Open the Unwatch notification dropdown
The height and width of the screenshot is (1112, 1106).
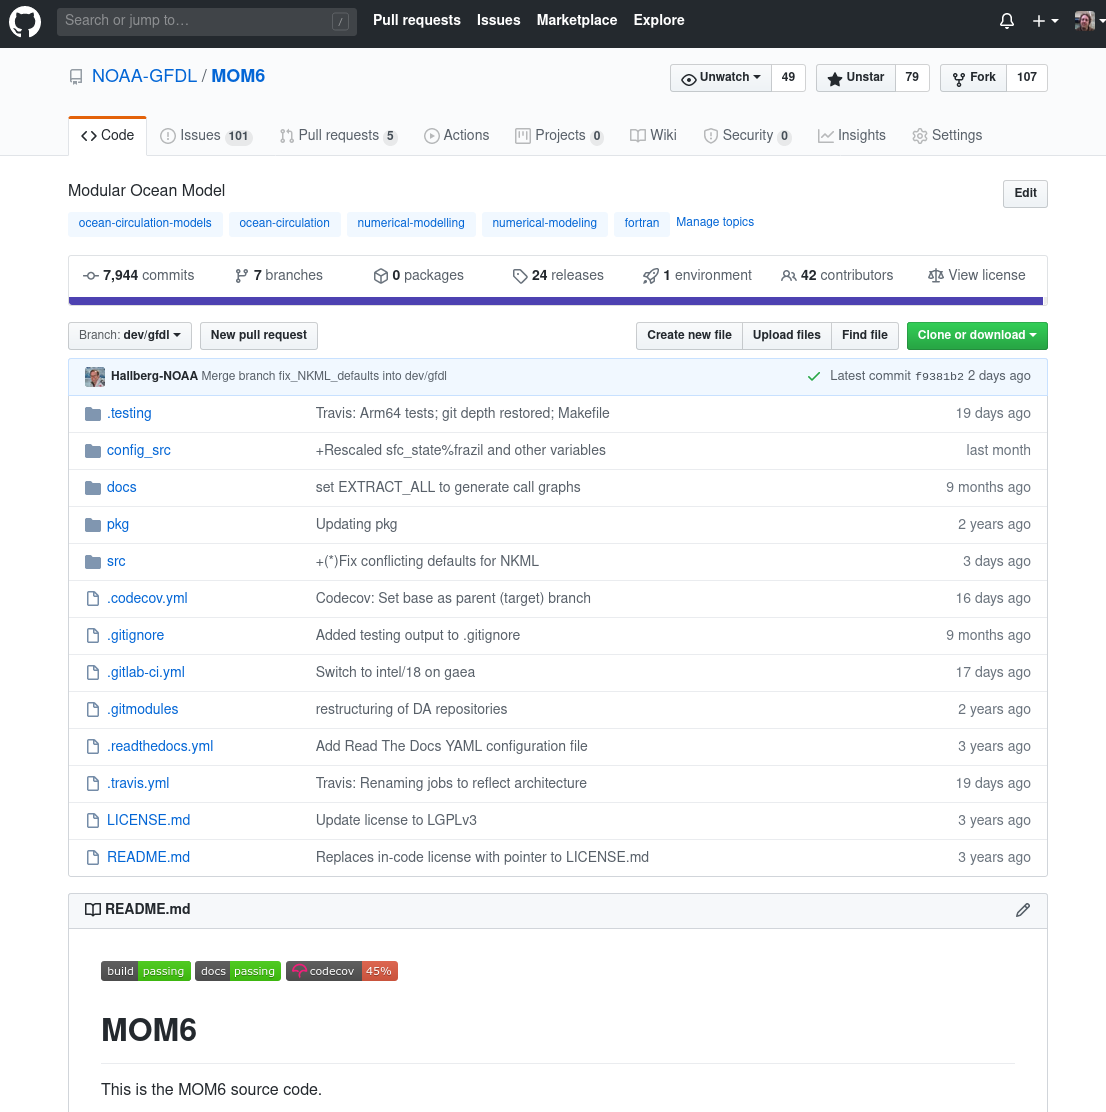[x=721, y=78]
